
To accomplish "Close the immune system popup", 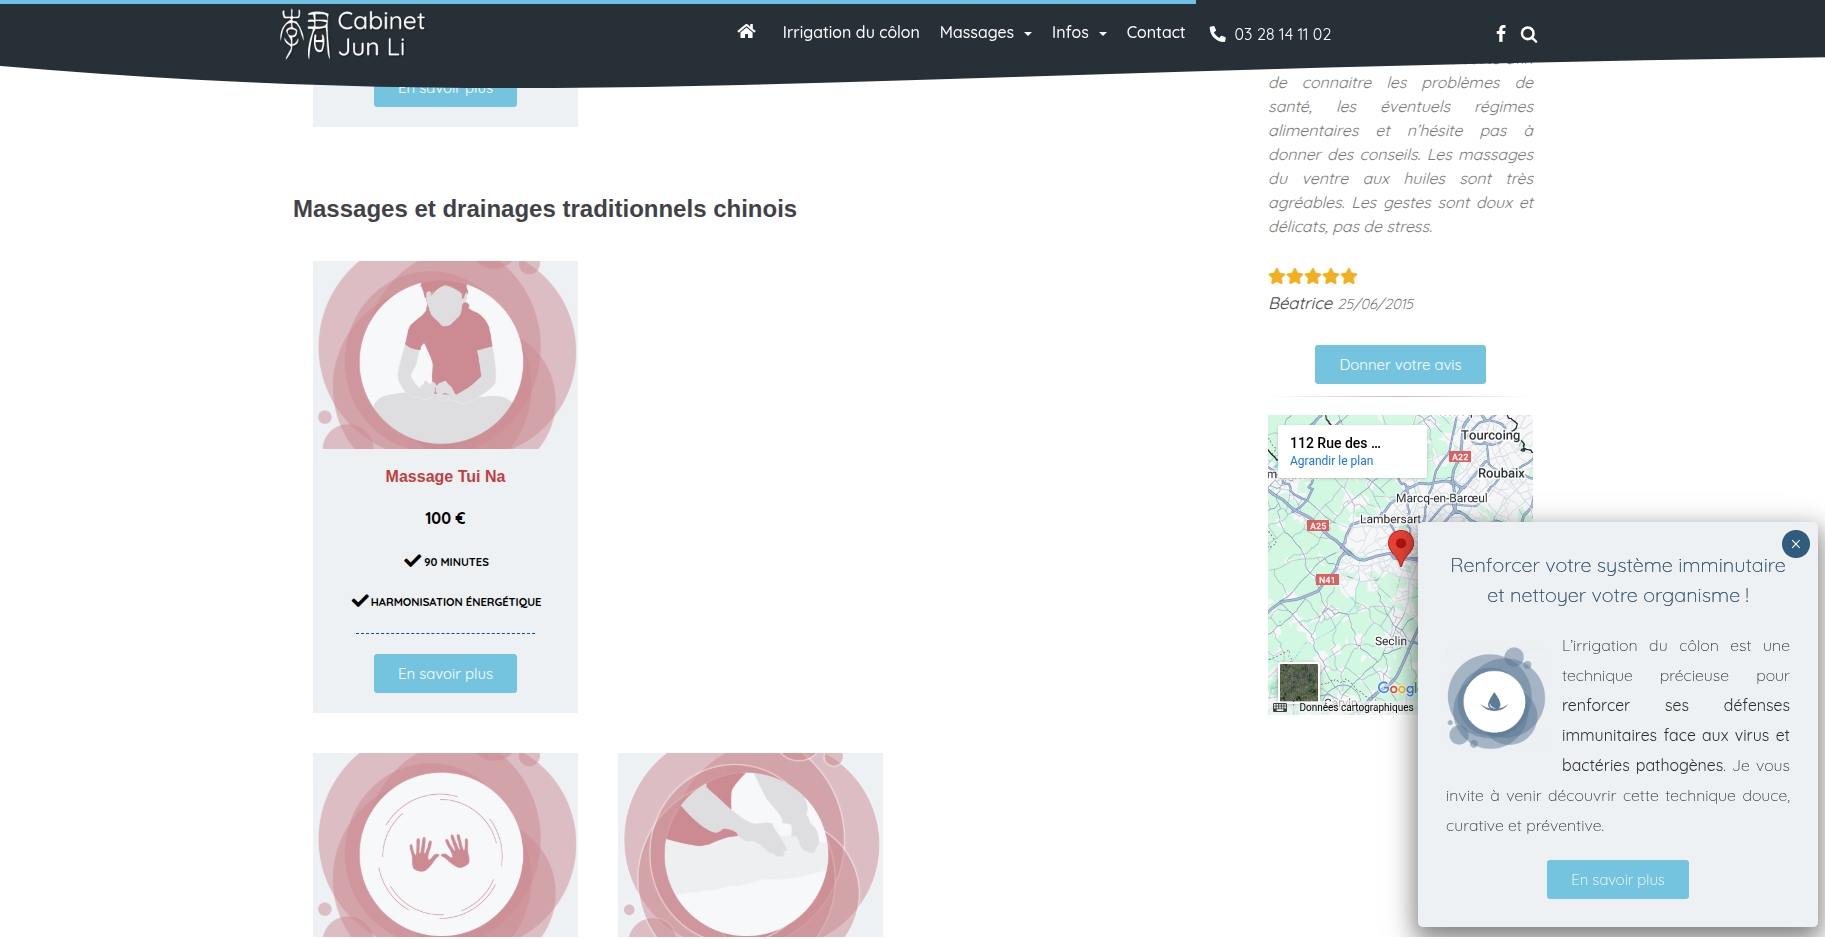I will pos(1795,544).
